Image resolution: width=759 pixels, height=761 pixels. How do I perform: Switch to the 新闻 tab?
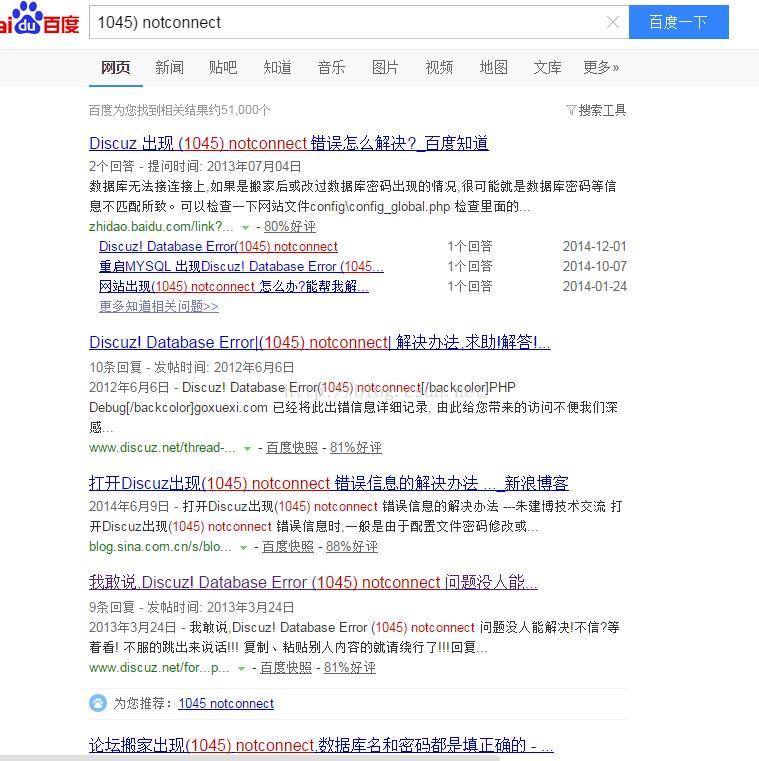tap(169, 67)
